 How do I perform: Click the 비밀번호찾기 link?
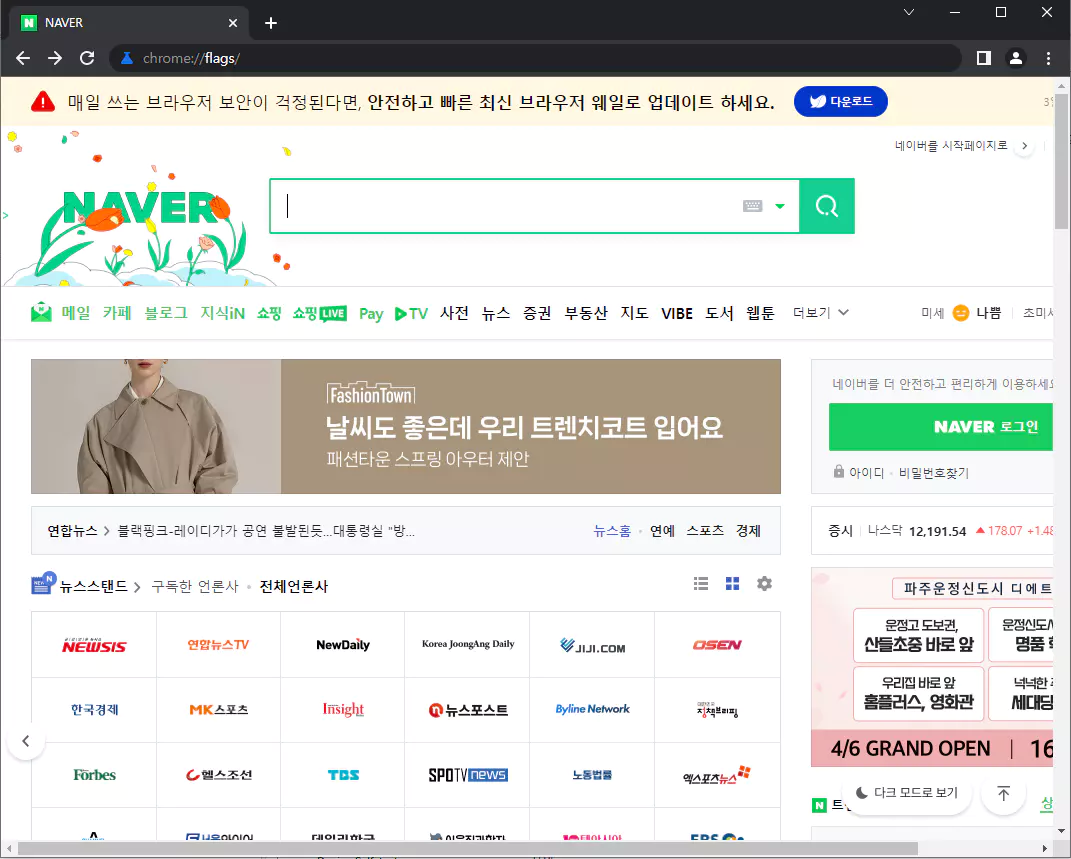pyautogui.click(x=934, y=473)
